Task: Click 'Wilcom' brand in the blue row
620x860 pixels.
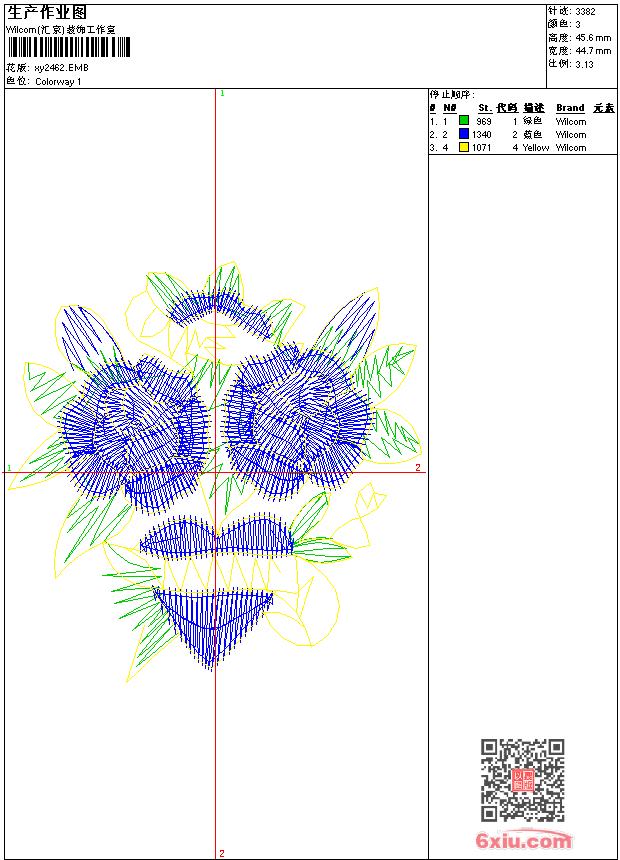Action: click(x=571, y=134)
